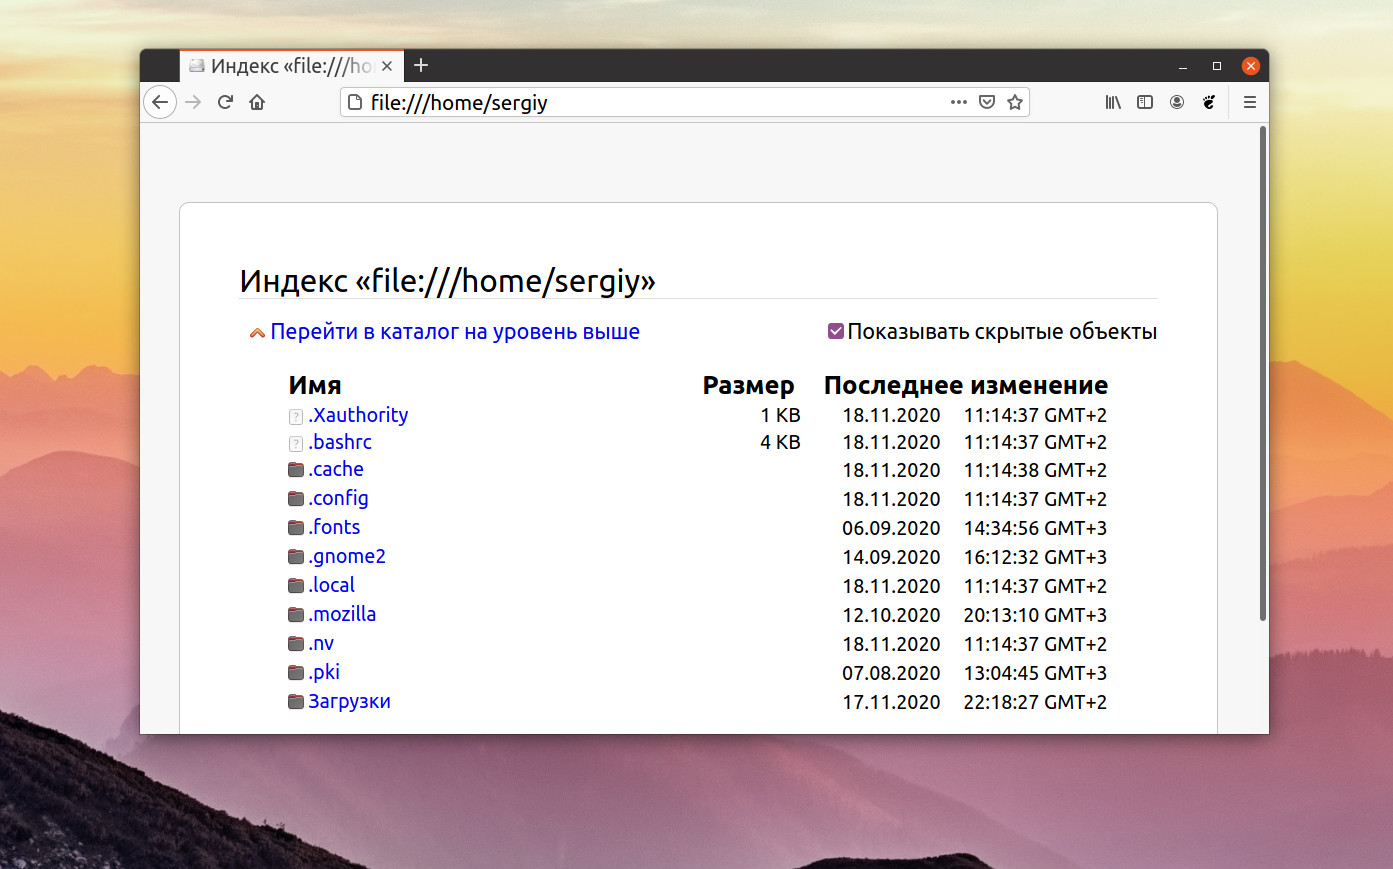
Task: Open a new tab with plus button
Action: pos(421,65)
